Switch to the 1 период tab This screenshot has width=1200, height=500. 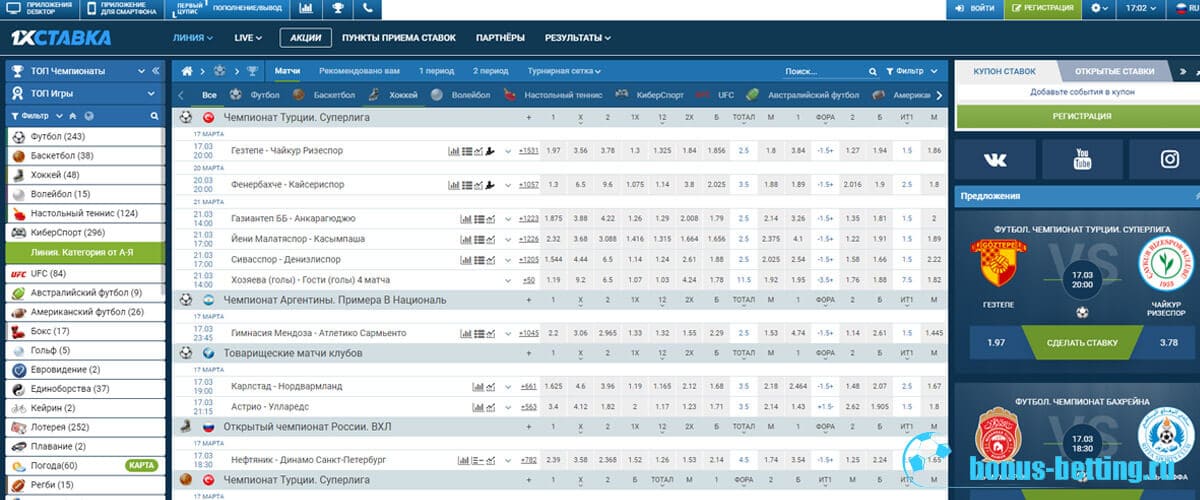436,72
